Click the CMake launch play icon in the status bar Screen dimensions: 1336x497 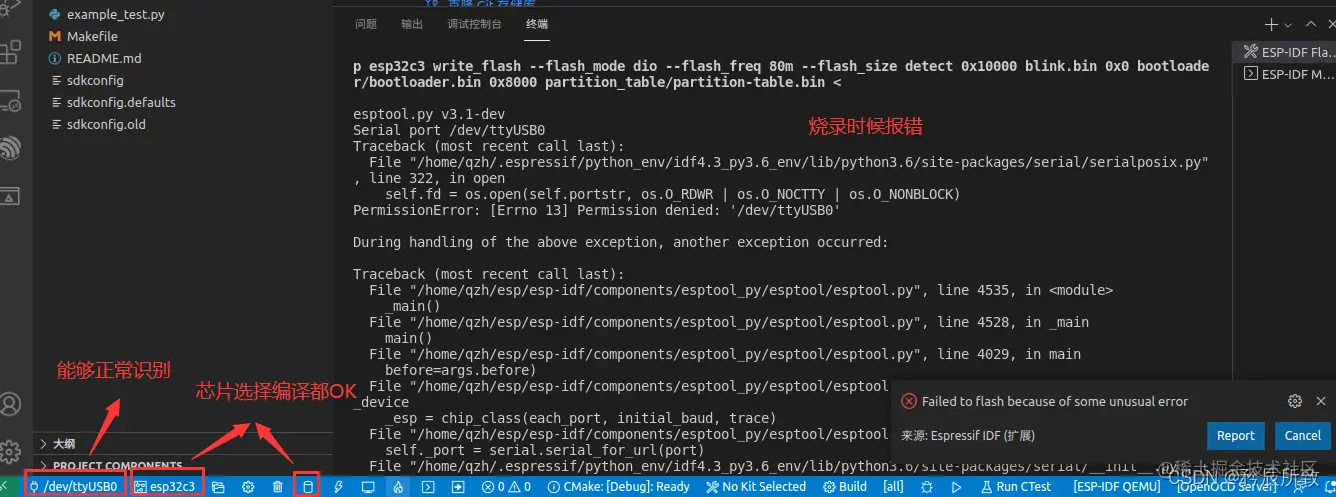(x=956, y=487)
